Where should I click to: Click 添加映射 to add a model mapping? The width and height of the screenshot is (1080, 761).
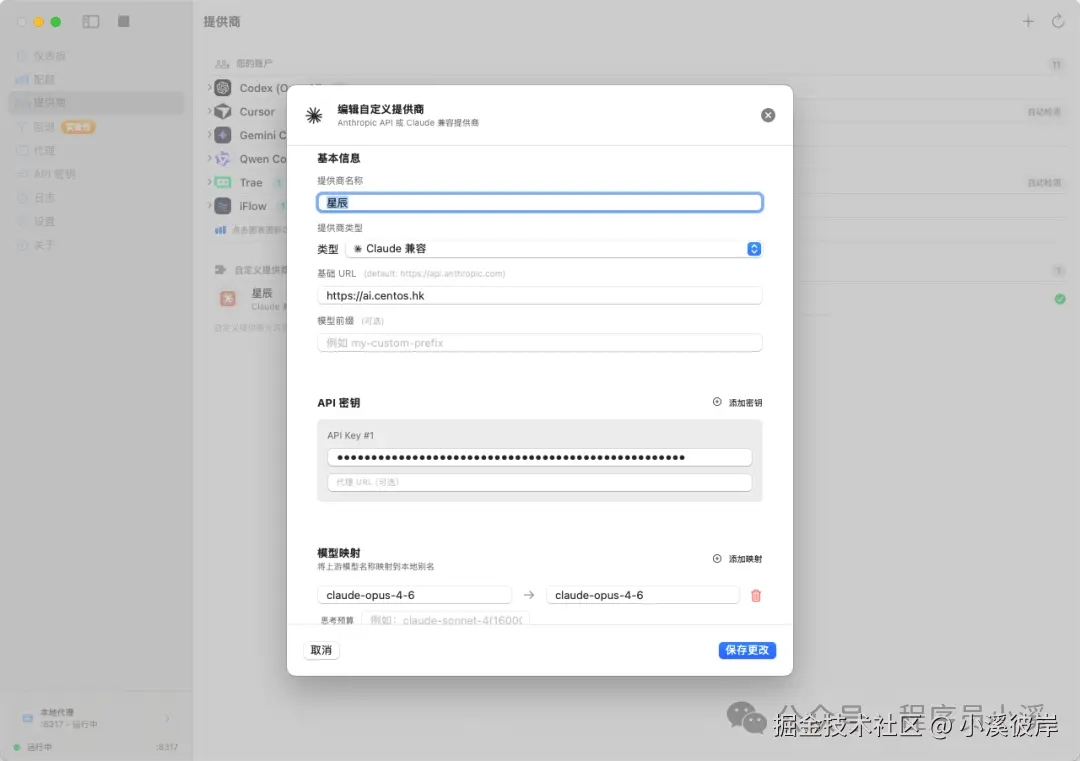737,559
